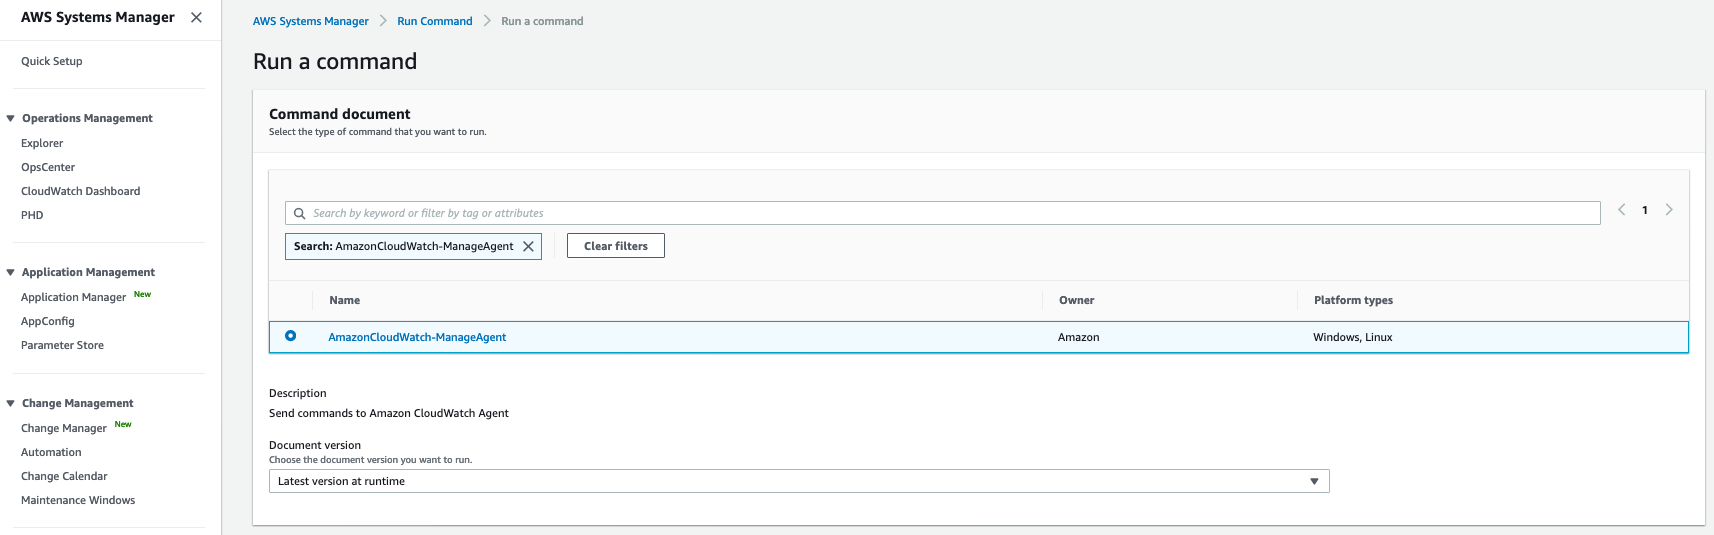The height and width of the screenshot is (535, 1714).
Task: Click the Amazon owner cell
Action: click(x=1079, y=337)
